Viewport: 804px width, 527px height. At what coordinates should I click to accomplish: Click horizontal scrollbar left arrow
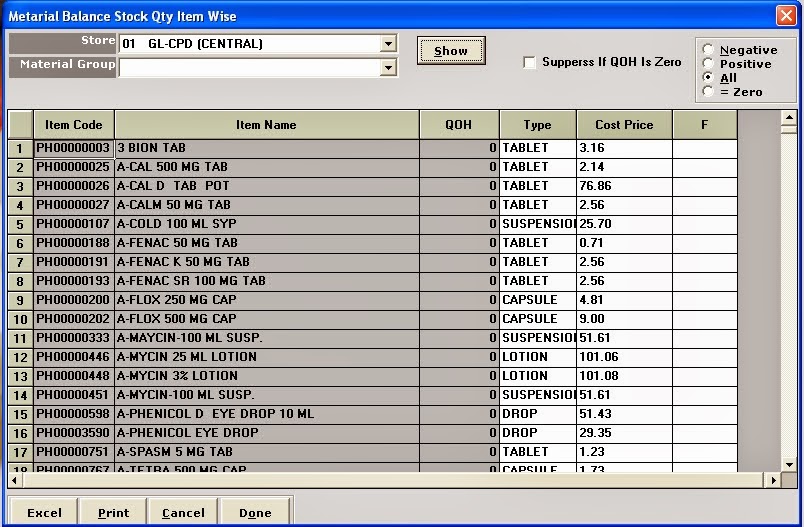(15, 480)
